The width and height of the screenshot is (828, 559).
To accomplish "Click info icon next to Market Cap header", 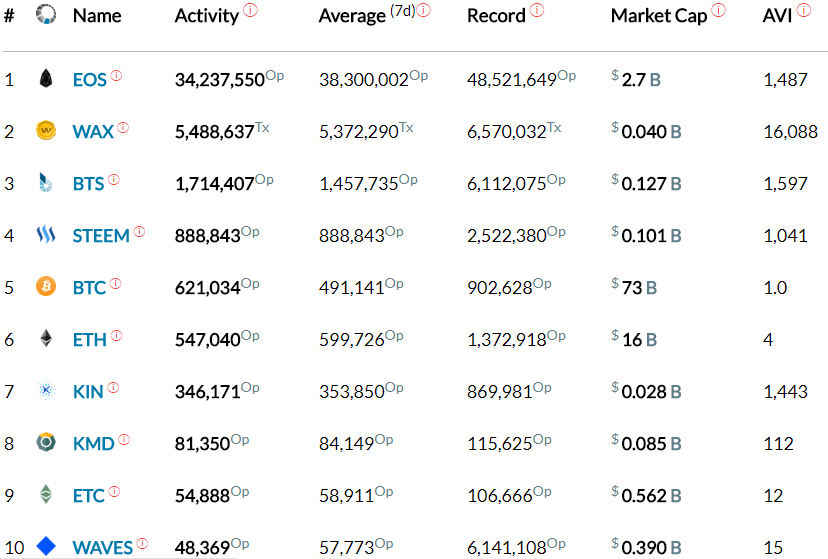I will 718,10.
